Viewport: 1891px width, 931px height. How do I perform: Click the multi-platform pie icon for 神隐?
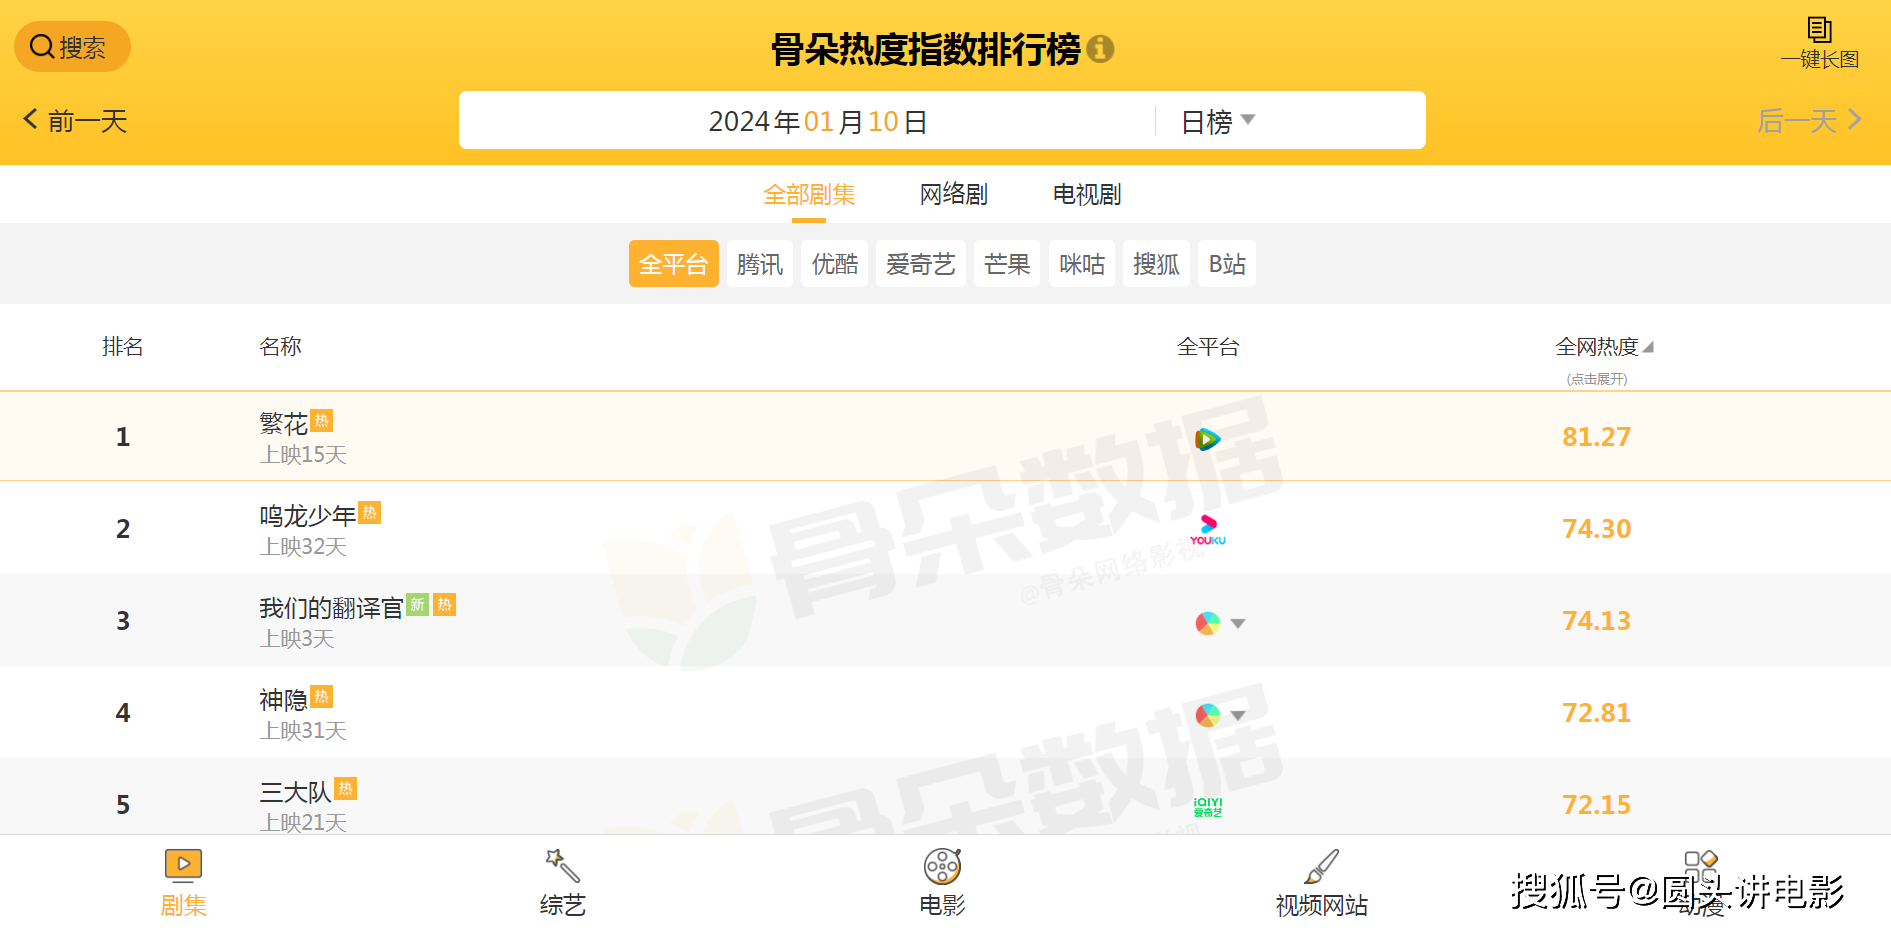1208,715
